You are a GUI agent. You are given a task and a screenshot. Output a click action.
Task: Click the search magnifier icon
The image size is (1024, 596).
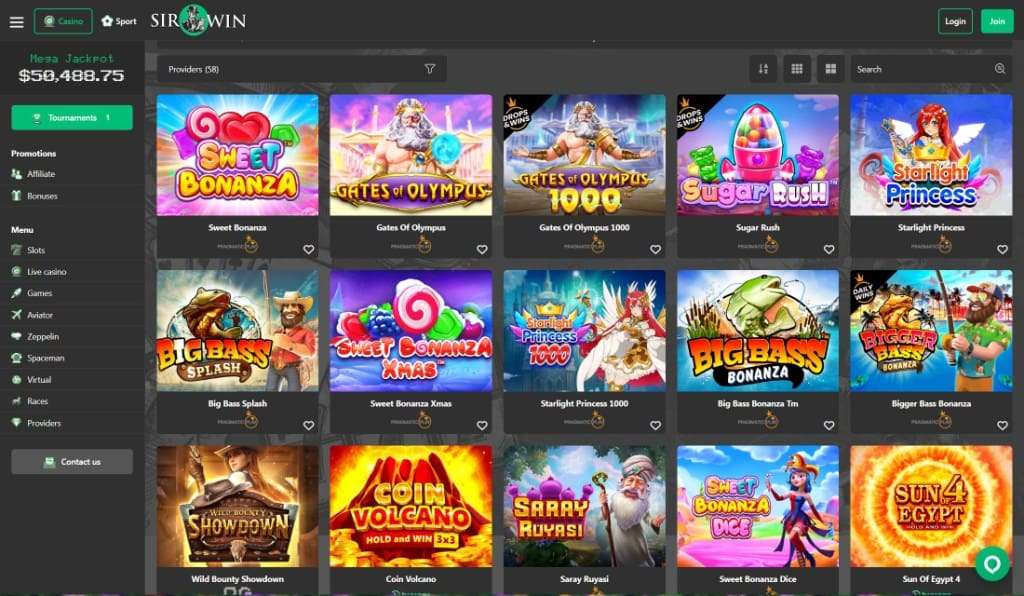(1000, 69)
